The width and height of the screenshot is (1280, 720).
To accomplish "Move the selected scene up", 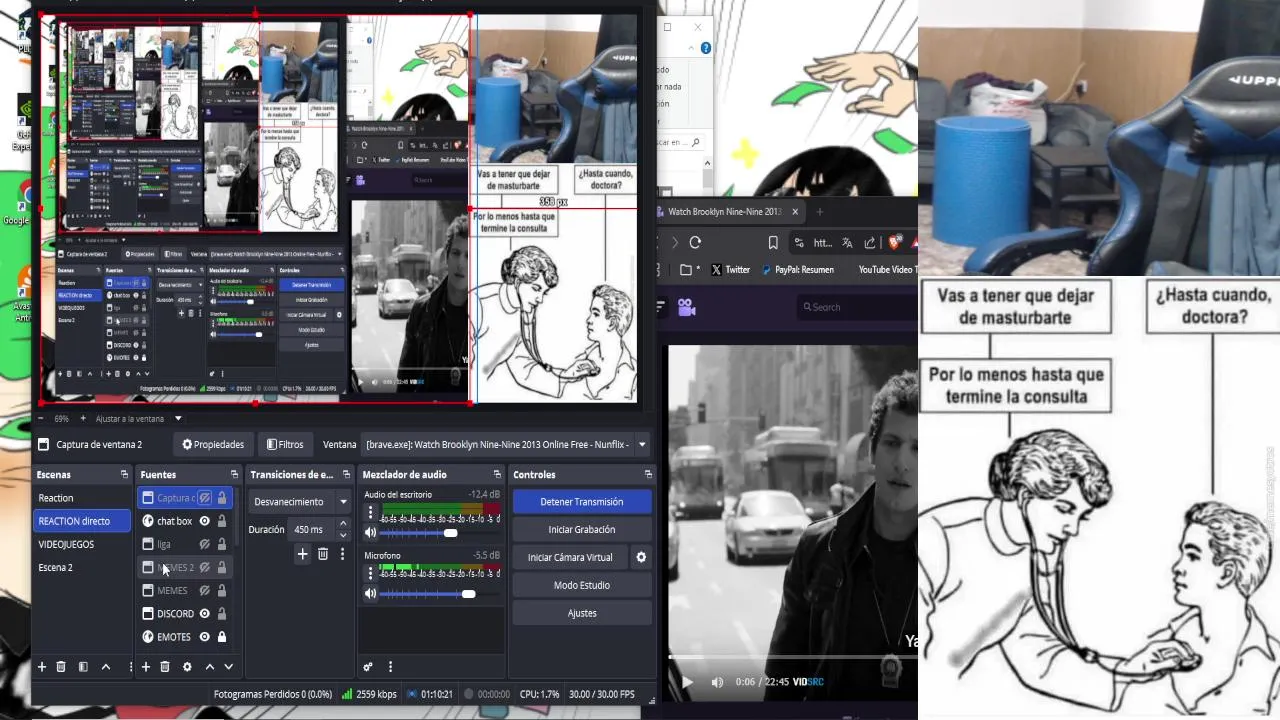I will pos(105,667).
